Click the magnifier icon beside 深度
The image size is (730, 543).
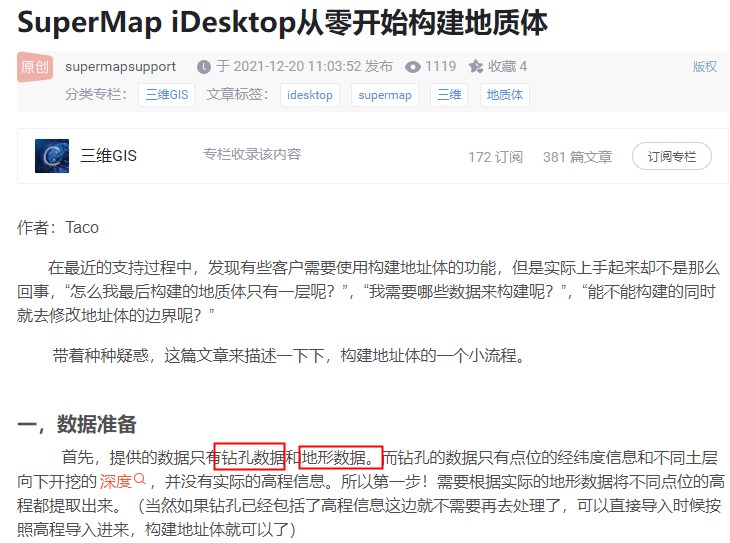pos(140,478)
